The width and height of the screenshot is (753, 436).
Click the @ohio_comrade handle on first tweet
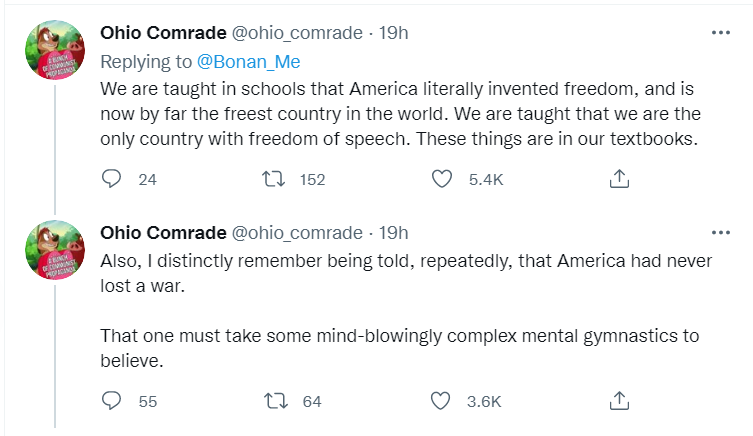(297, 33)
